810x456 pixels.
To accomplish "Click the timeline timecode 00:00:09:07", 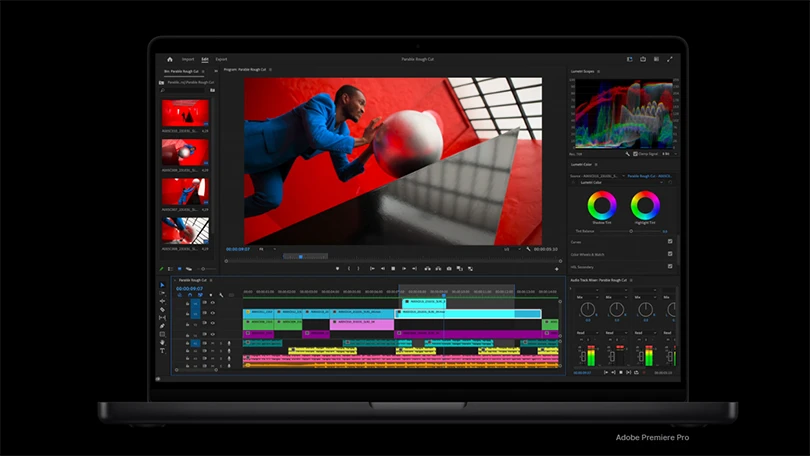I will coord(190,288).
